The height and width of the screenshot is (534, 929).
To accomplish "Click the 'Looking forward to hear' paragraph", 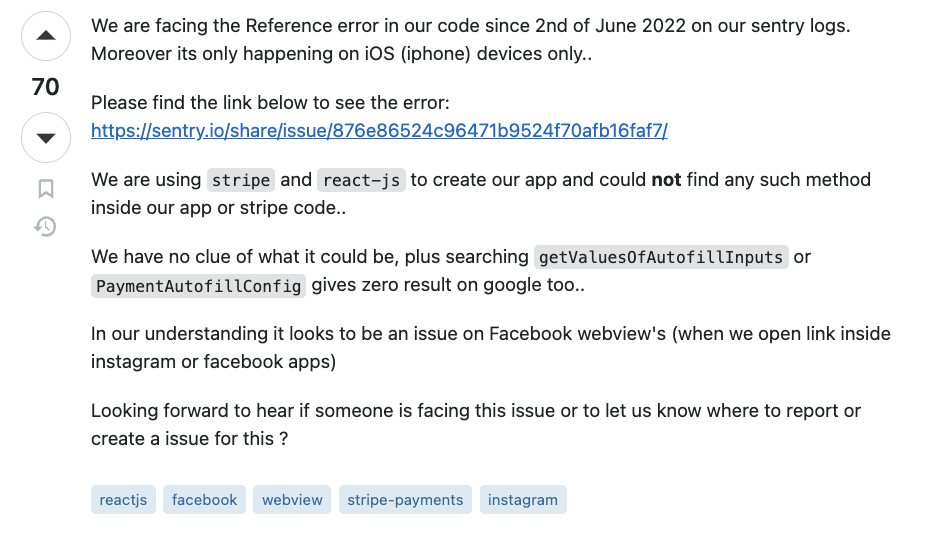I will pyautogui.click(x=476, y=424).
